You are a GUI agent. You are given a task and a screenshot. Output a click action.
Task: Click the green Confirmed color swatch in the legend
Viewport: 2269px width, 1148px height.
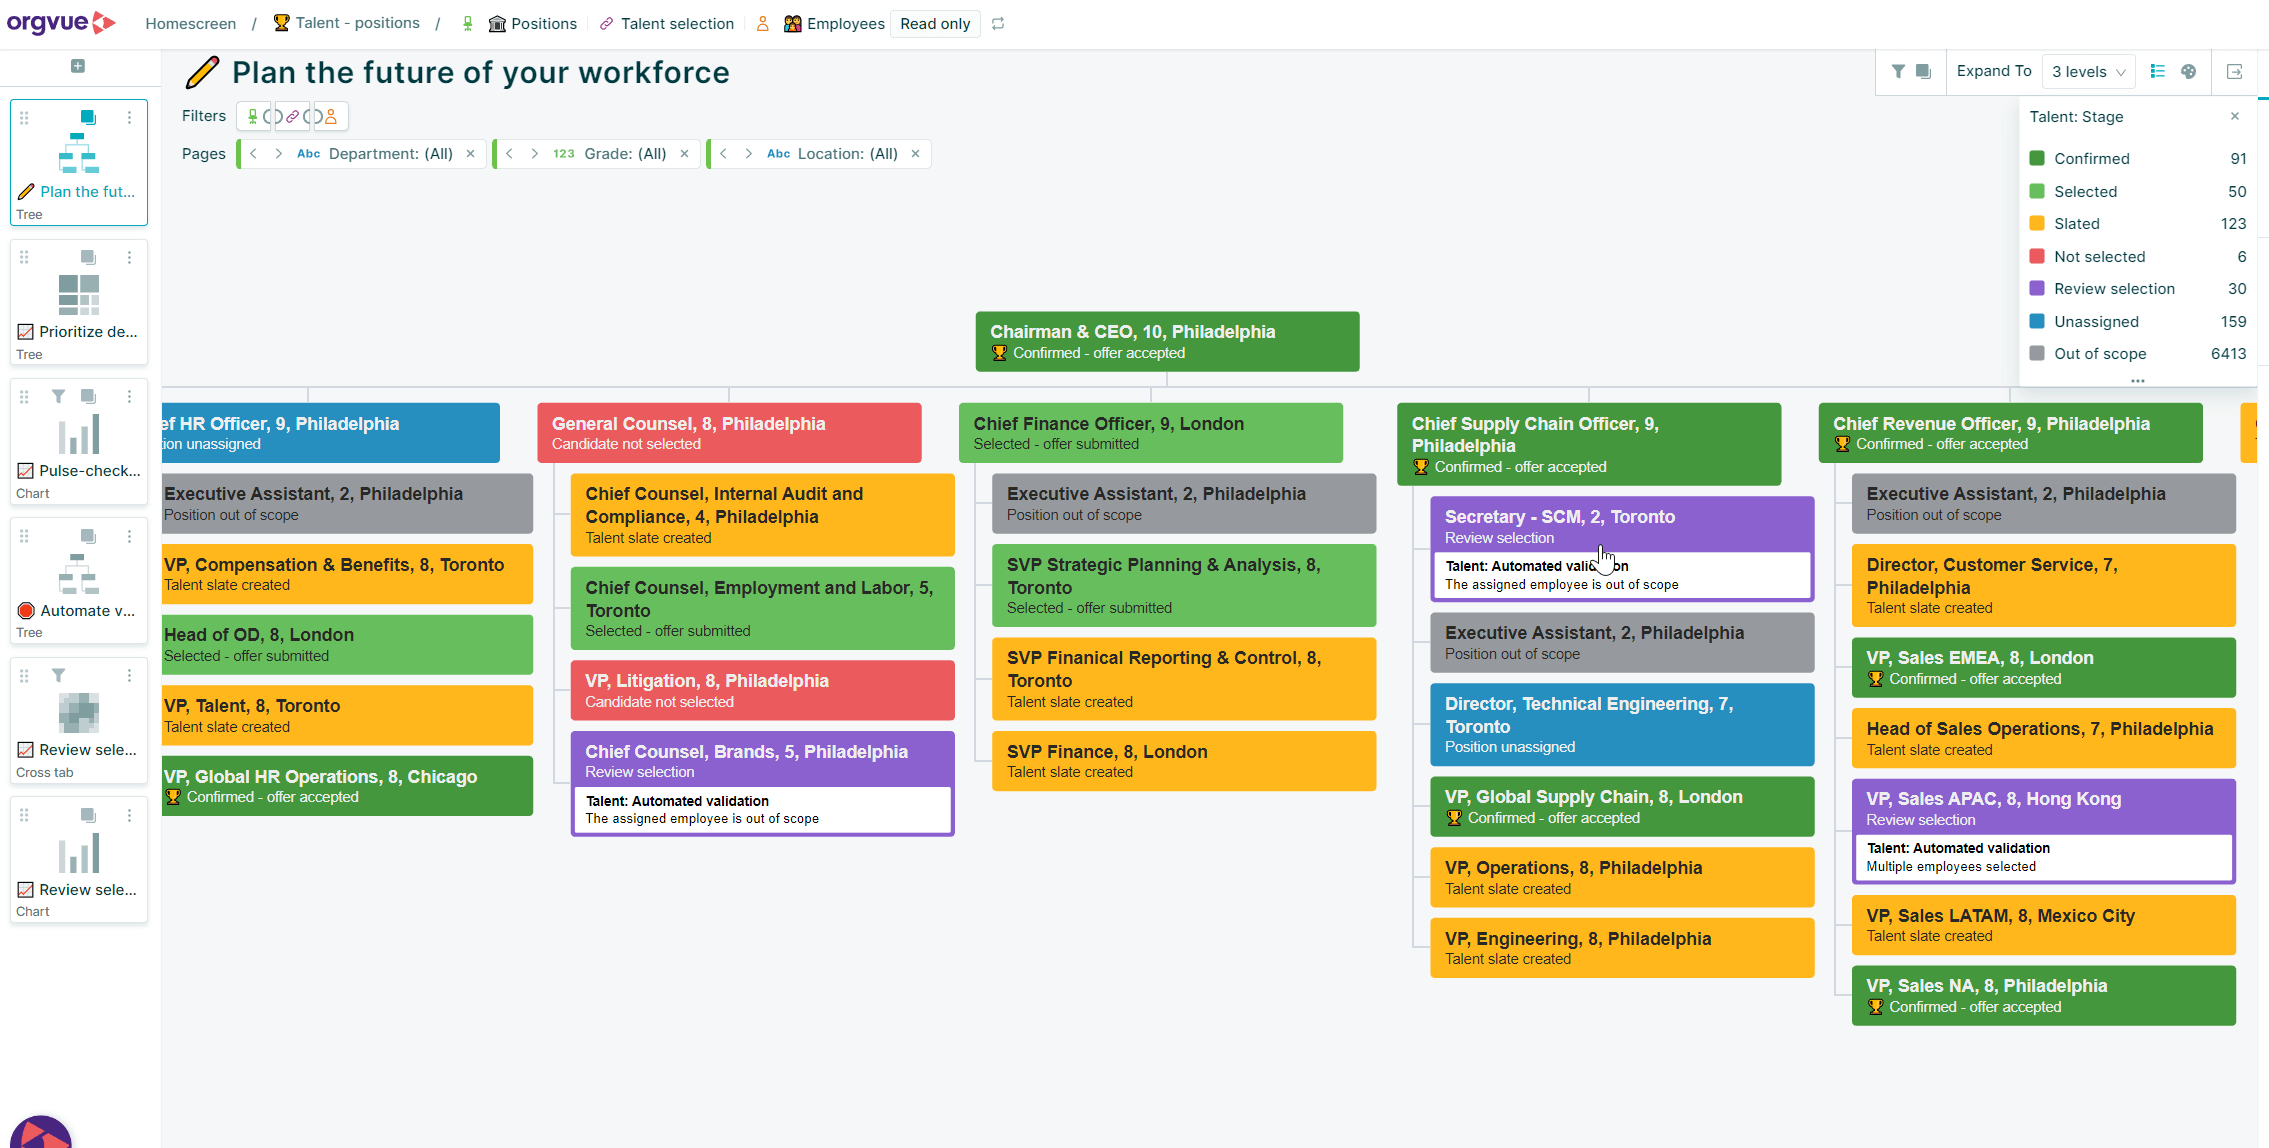pos(2036,158)
